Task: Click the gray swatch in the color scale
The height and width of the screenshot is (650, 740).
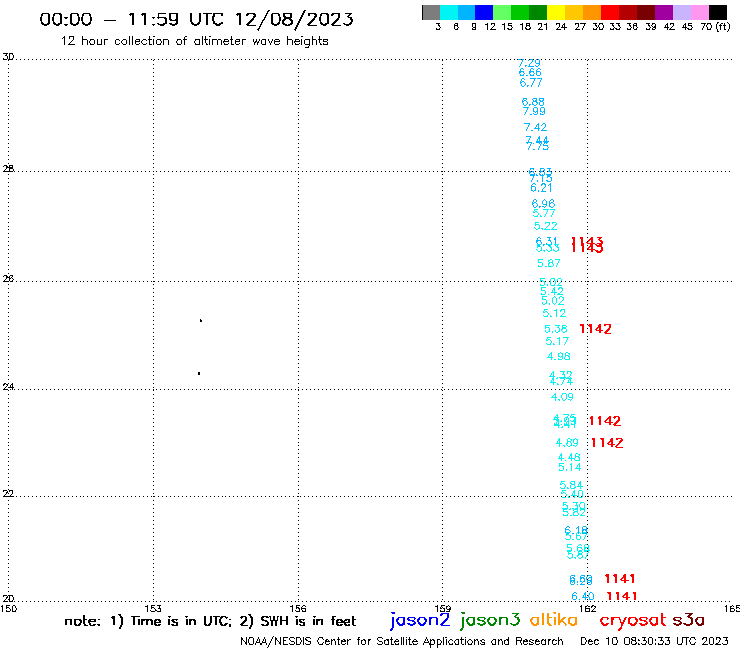Action: [431, 12]
